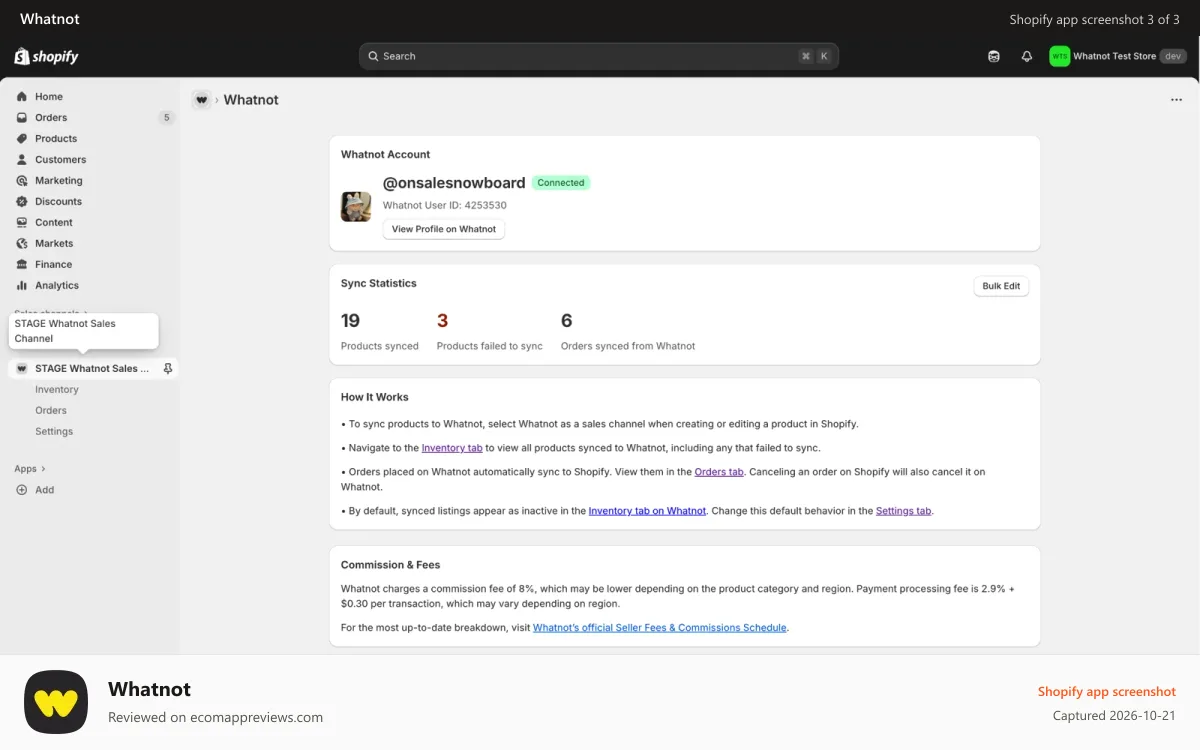Click the dev badge beside store name
Screen dimensions: 1200x750
coord(1173,56)
